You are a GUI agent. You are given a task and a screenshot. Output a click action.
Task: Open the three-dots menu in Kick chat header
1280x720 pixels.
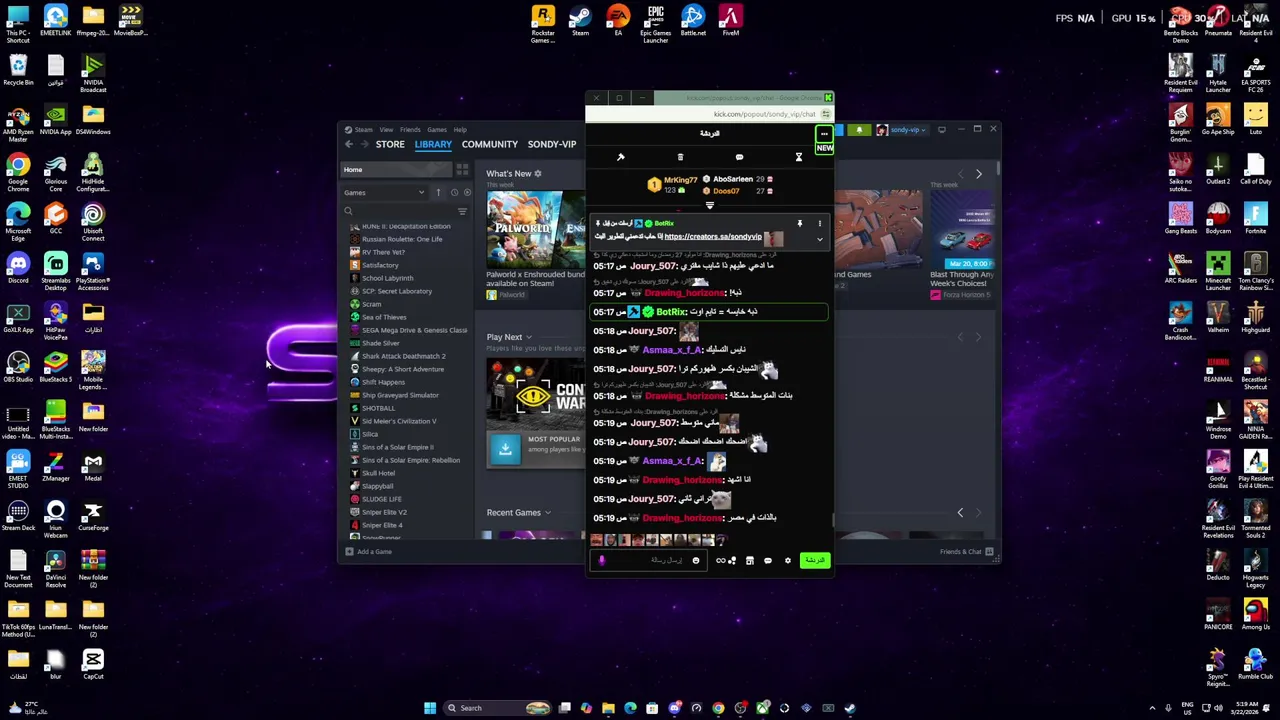tap(824, 134)
